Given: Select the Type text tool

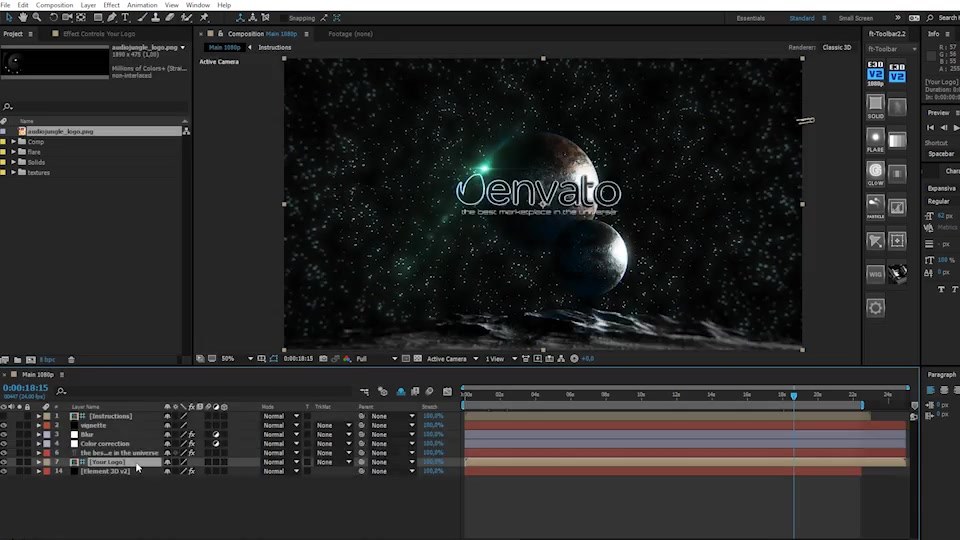Looking at the screenshot, I should [126, 18].
